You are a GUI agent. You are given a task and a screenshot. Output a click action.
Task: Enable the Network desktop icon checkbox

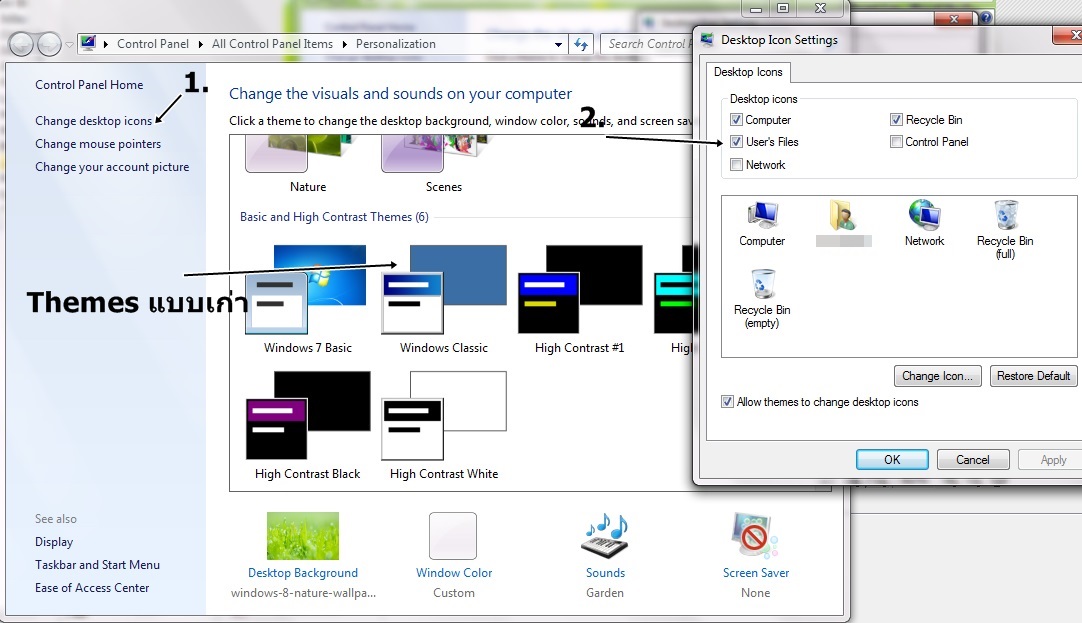(x=736, y=165)
